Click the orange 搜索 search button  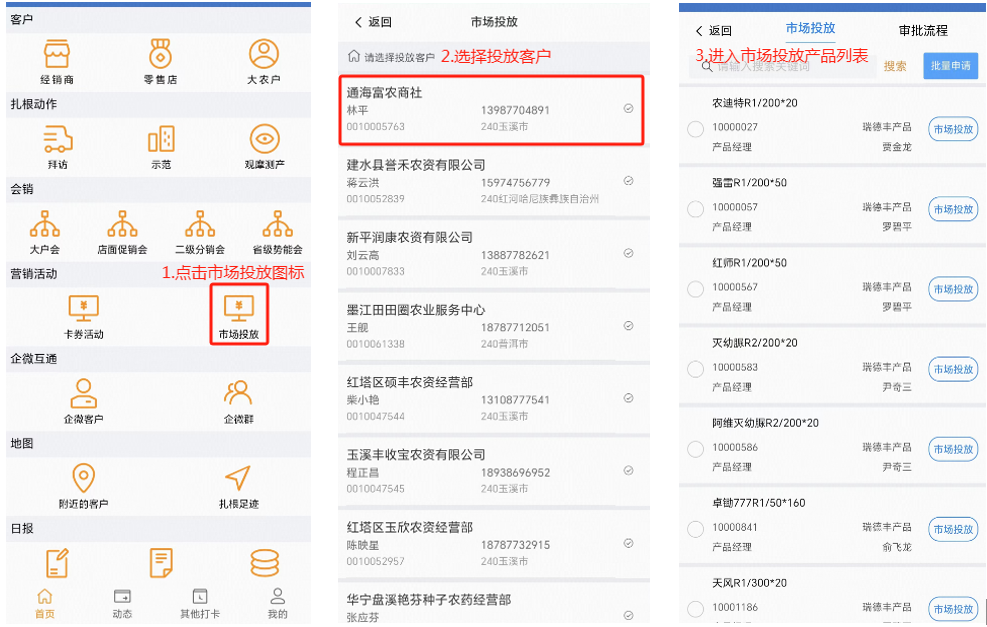[x=895, y=66]
